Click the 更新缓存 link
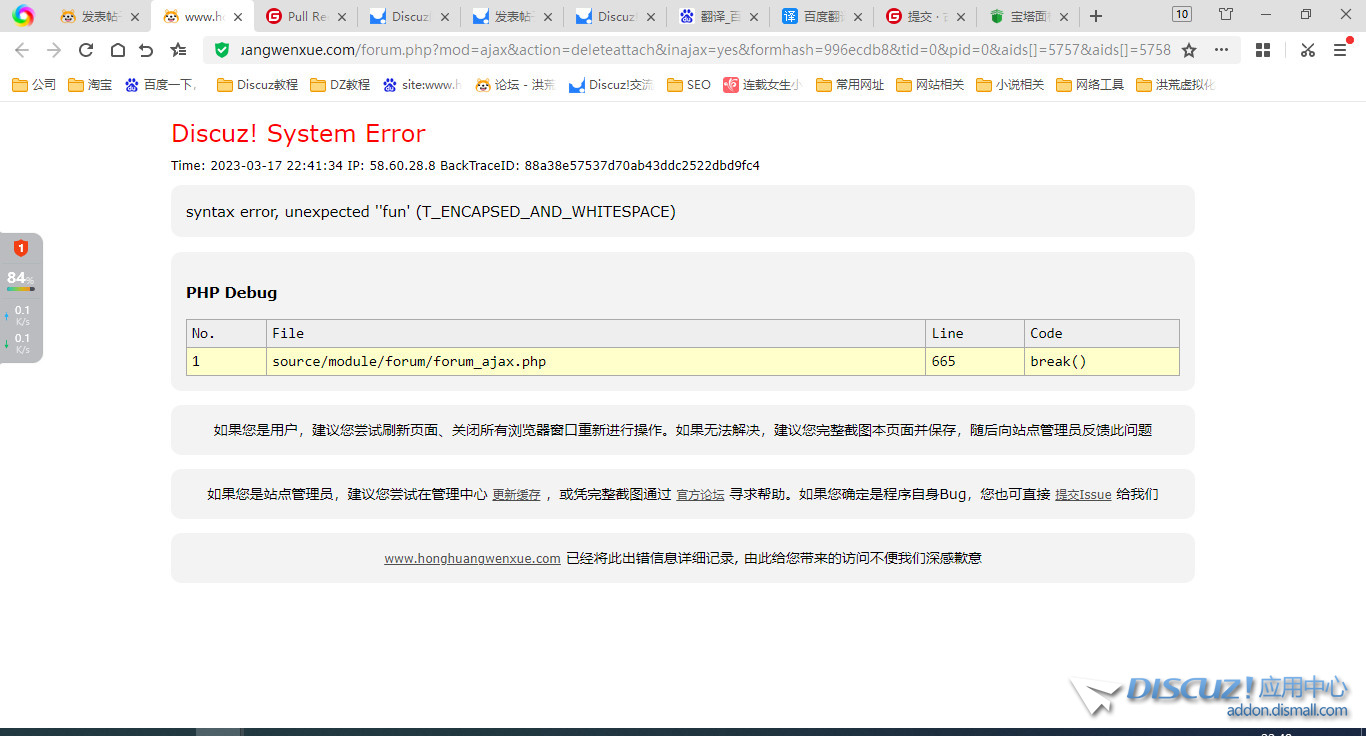This screenshot has height=736, width=1366. coord(517,494)
